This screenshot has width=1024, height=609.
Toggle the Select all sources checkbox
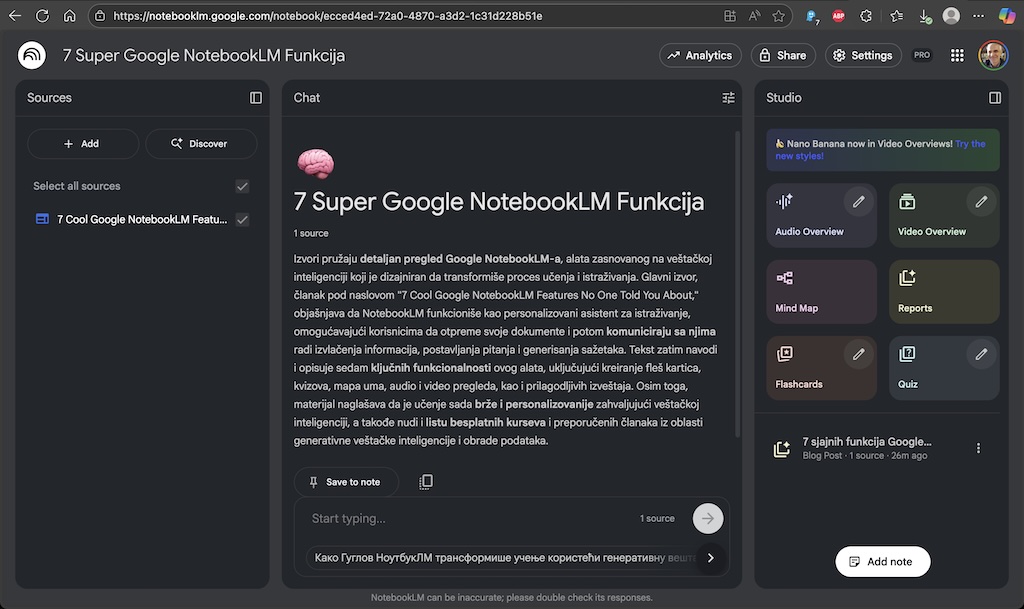(x=241, y=186)
